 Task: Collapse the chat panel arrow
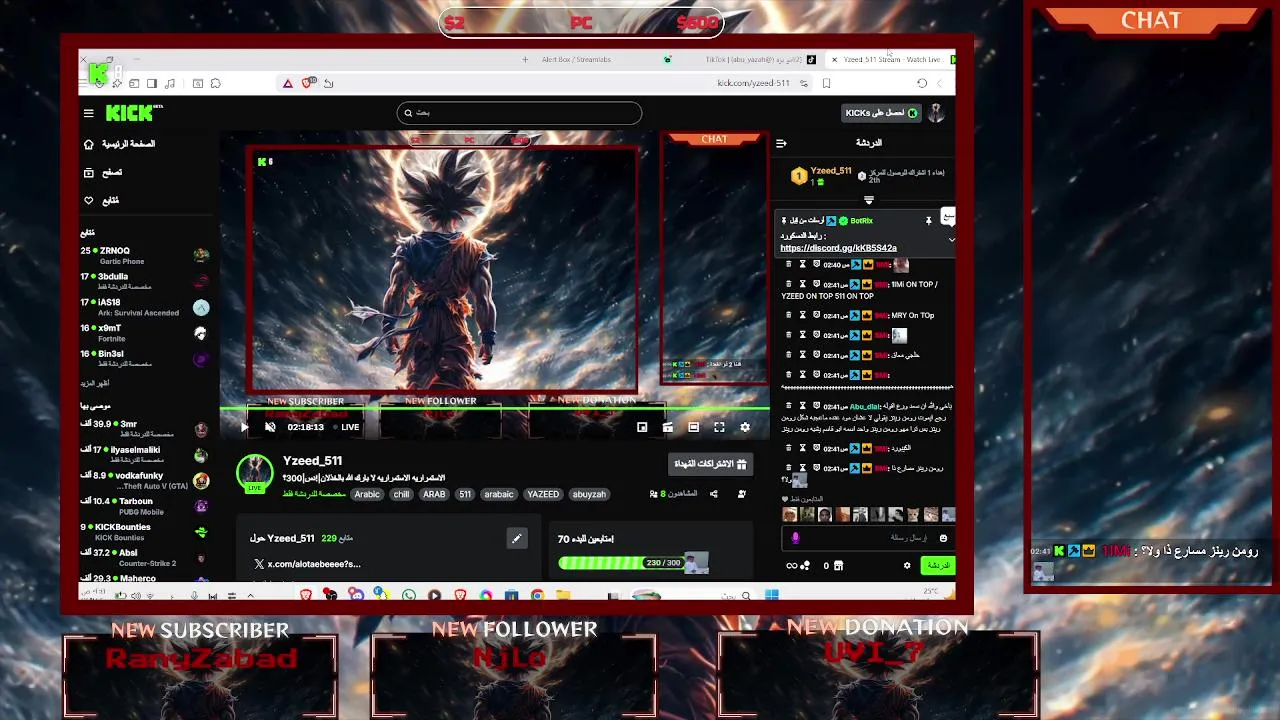781,144
